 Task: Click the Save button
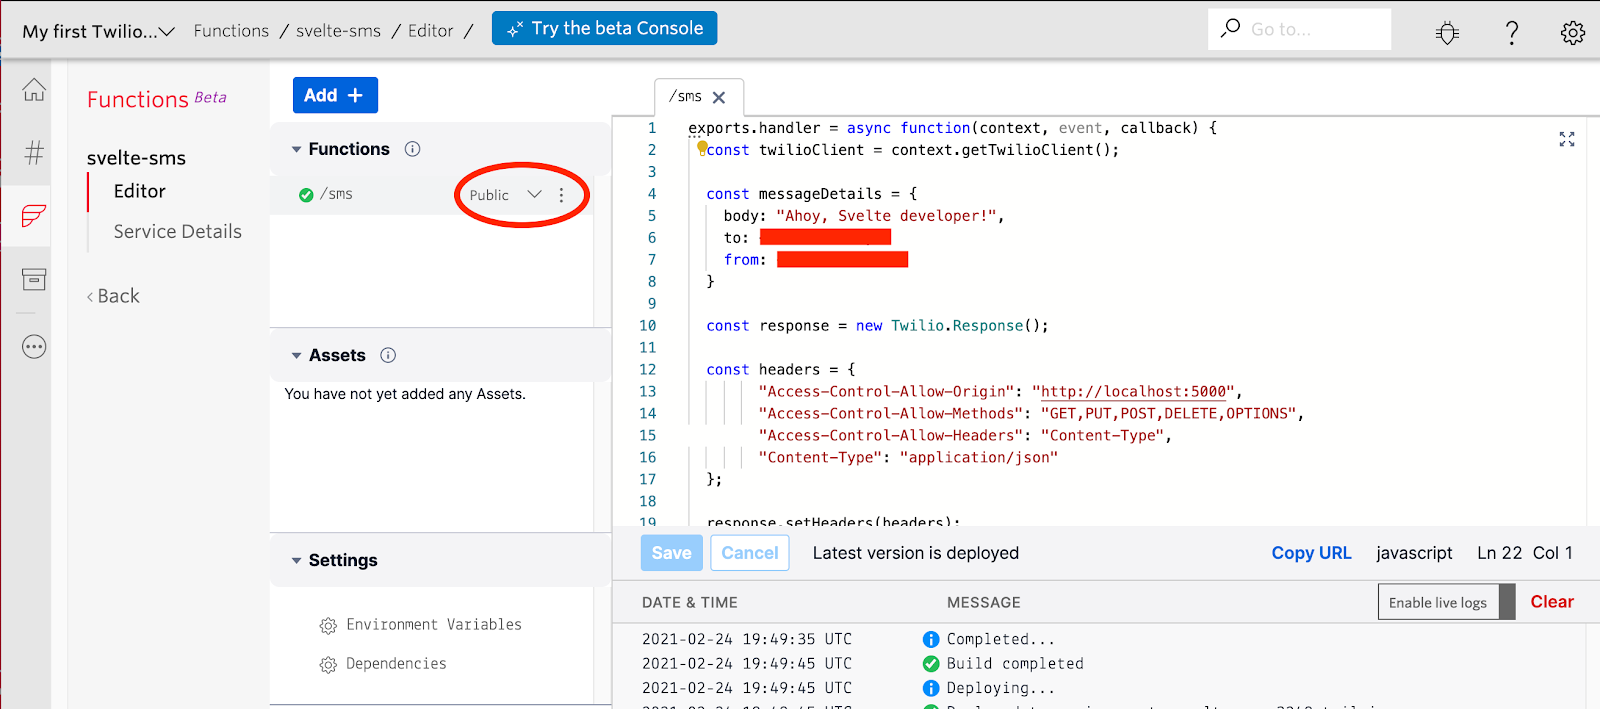click(671, 553)
